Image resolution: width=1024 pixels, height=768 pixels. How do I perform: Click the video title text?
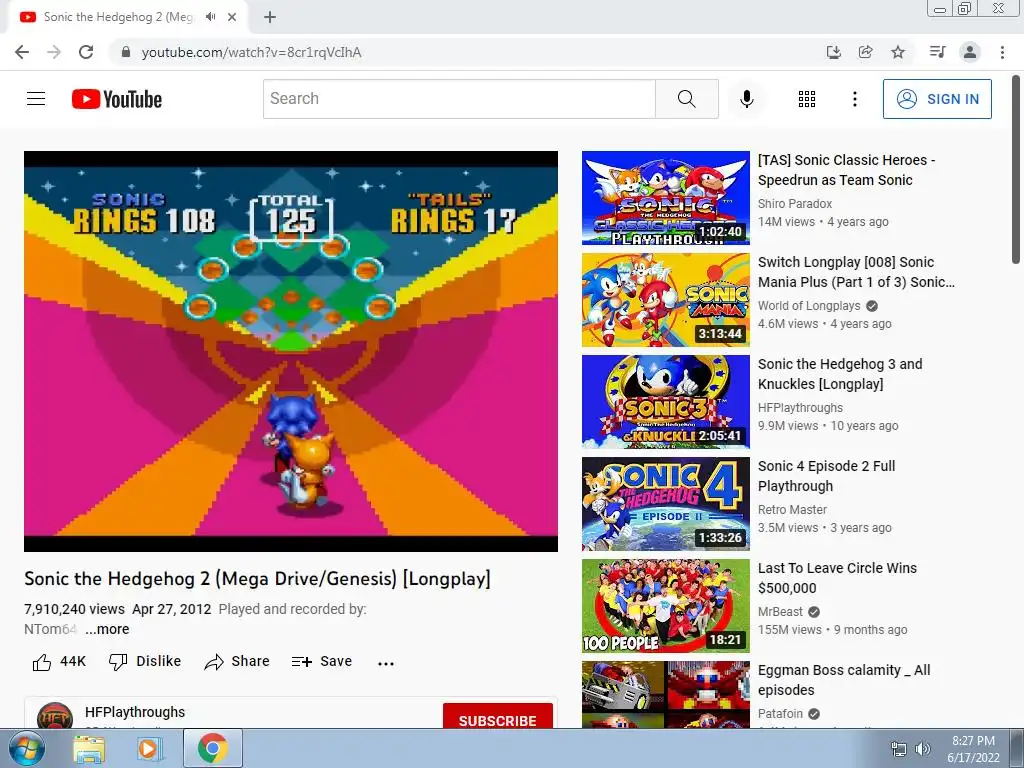257,579
